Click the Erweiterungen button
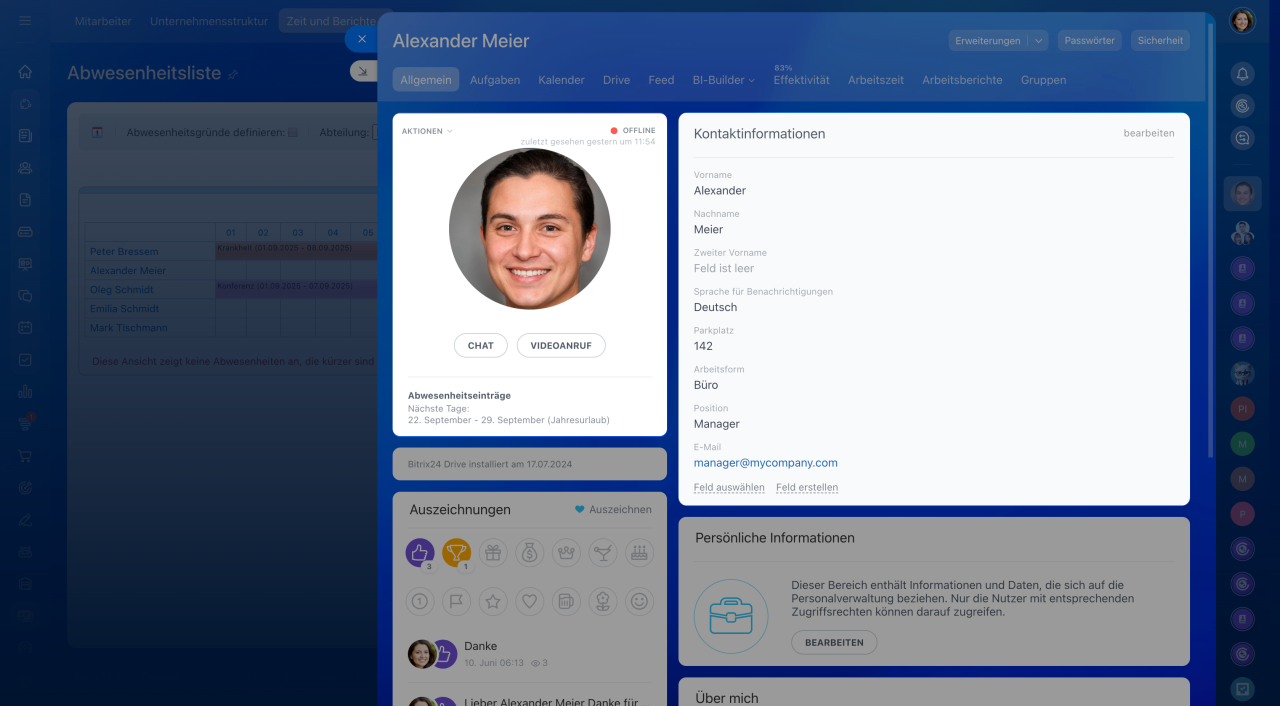The image size is (1280, 706). point(988,41)
